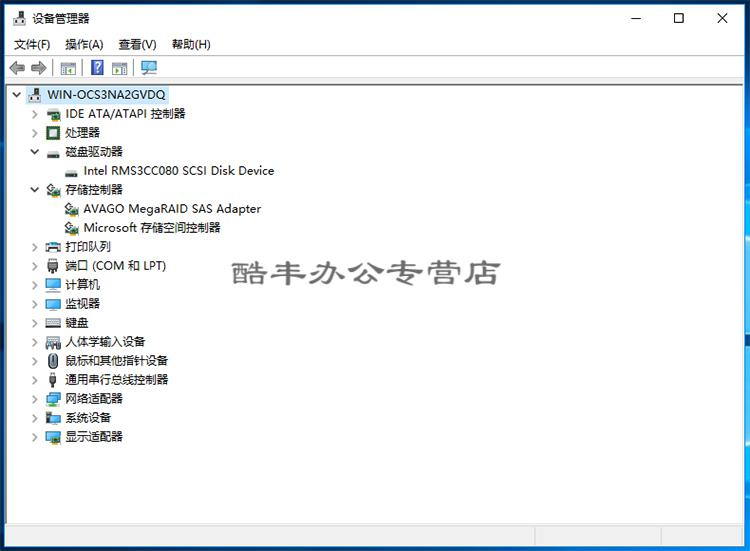The image size is (750, 551).
Task: Click the network adapters (网络适配器) icon
Action: (53, 399)
